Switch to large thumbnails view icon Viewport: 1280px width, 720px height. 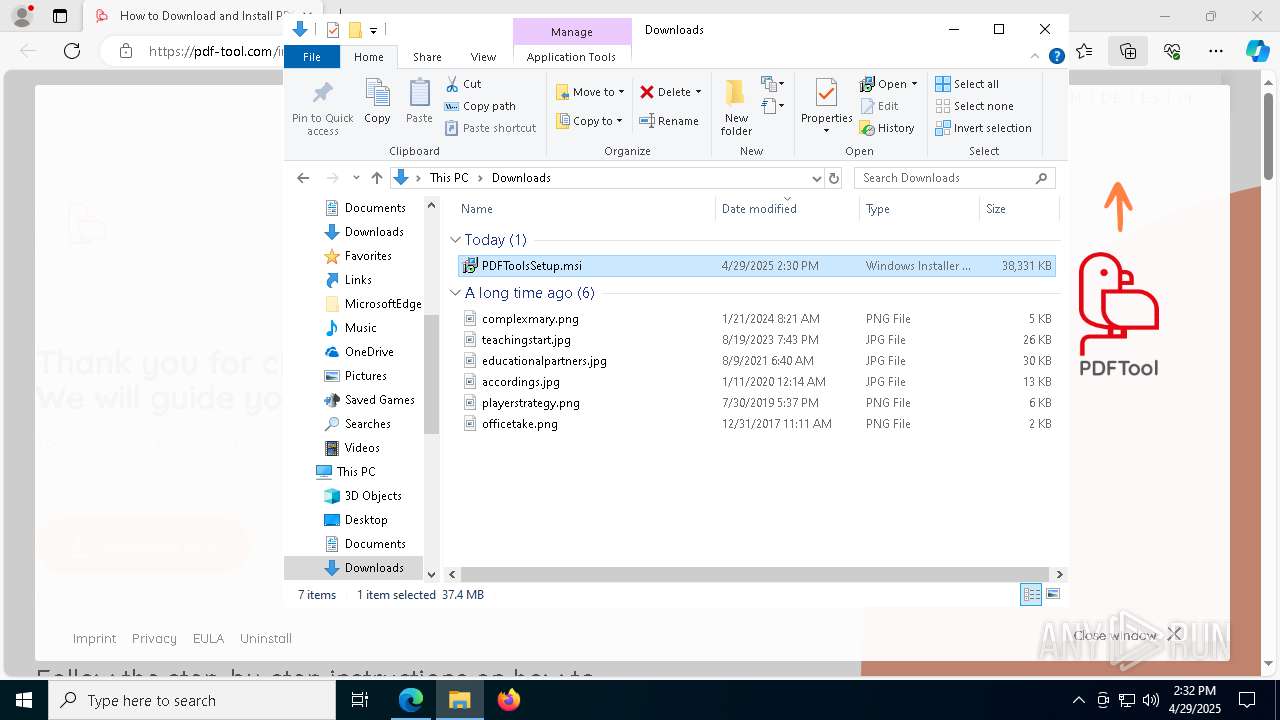tap(1052, 595)
